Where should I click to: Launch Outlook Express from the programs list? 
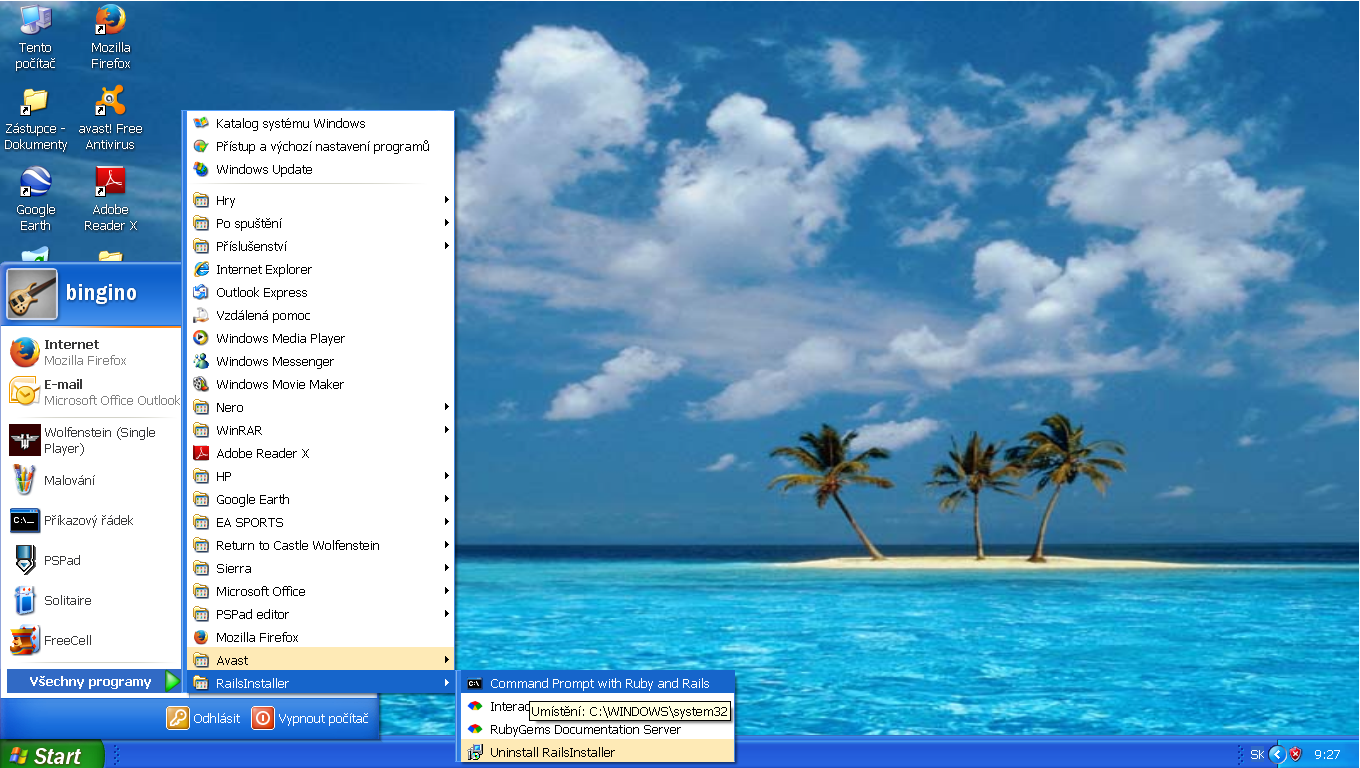click(321, 292)
